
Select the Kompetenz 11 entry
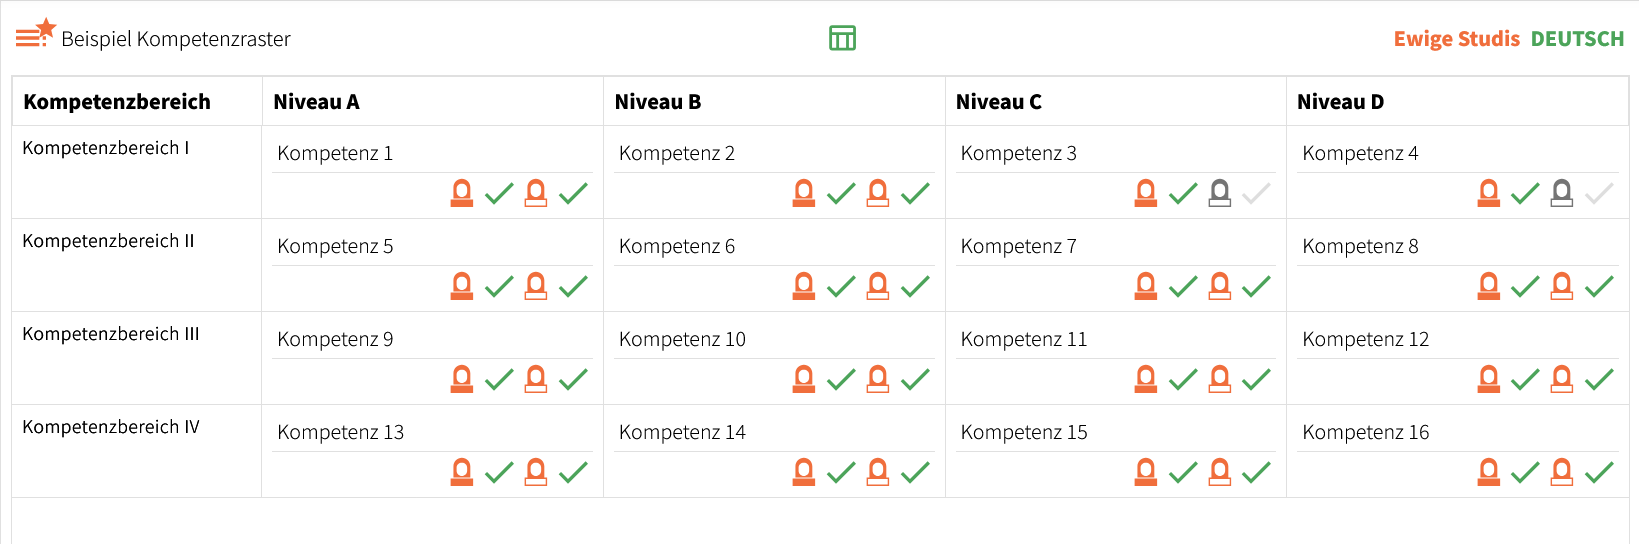pos(1023,339)
